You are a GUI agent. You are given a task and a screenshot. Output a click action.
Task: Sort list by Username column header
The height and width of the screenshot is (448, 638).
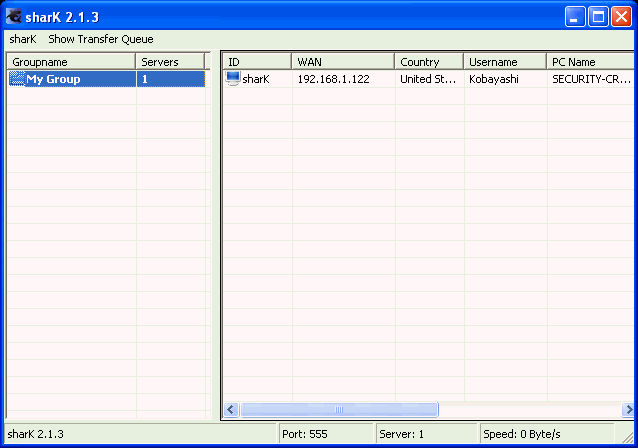click(x=505, y=62)
